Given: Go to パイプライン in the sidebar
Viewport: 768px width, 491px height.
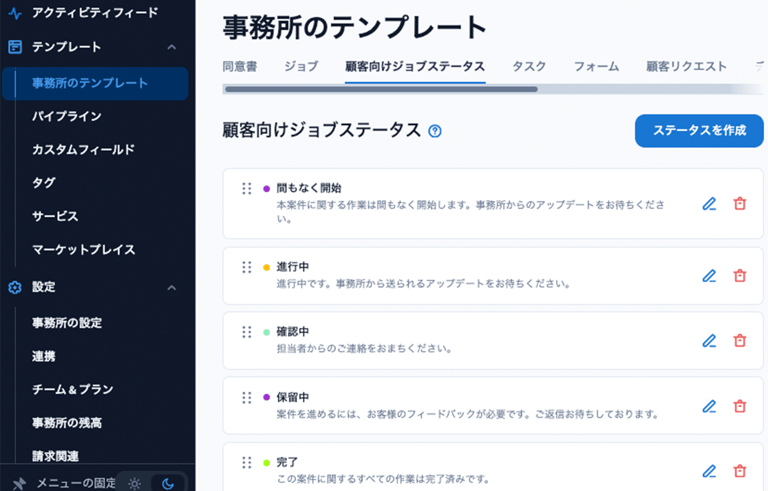Looking at the screenshot, I should click(66, 116).
